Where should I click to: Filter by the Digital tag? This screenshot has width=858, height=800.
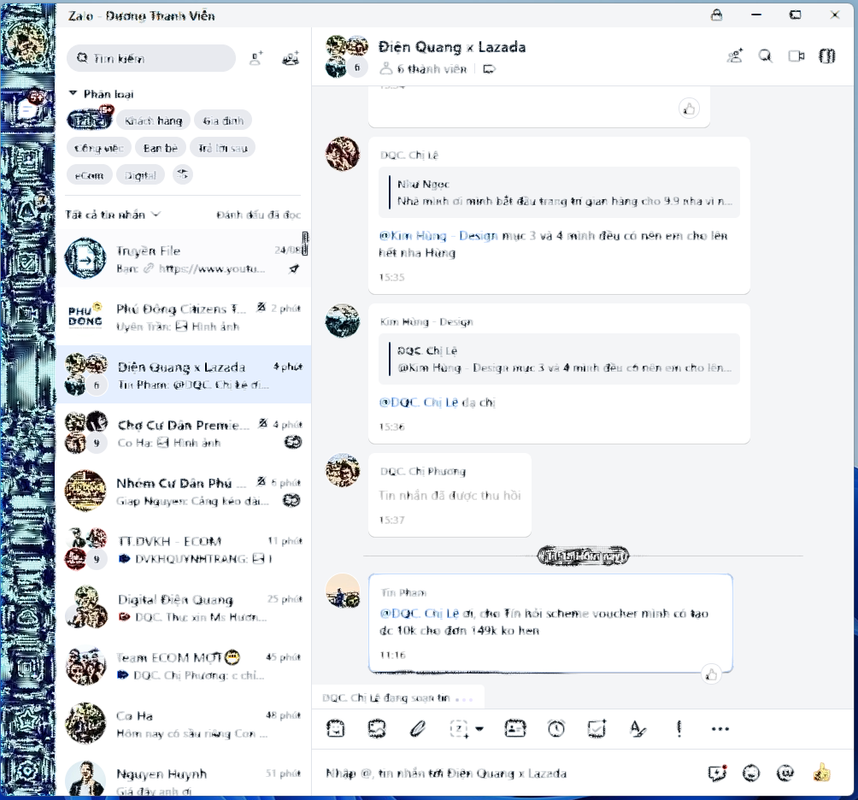tap(140, 175)
